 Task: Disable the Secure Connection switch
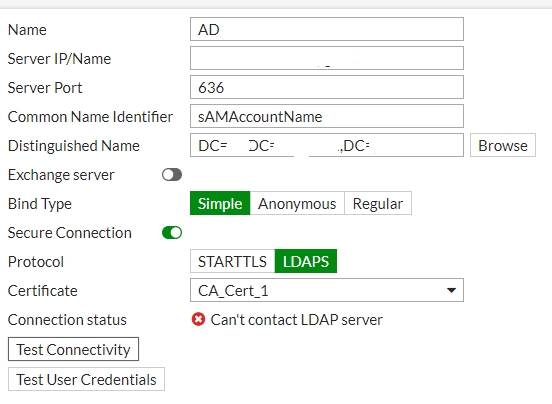coord(172,233)
